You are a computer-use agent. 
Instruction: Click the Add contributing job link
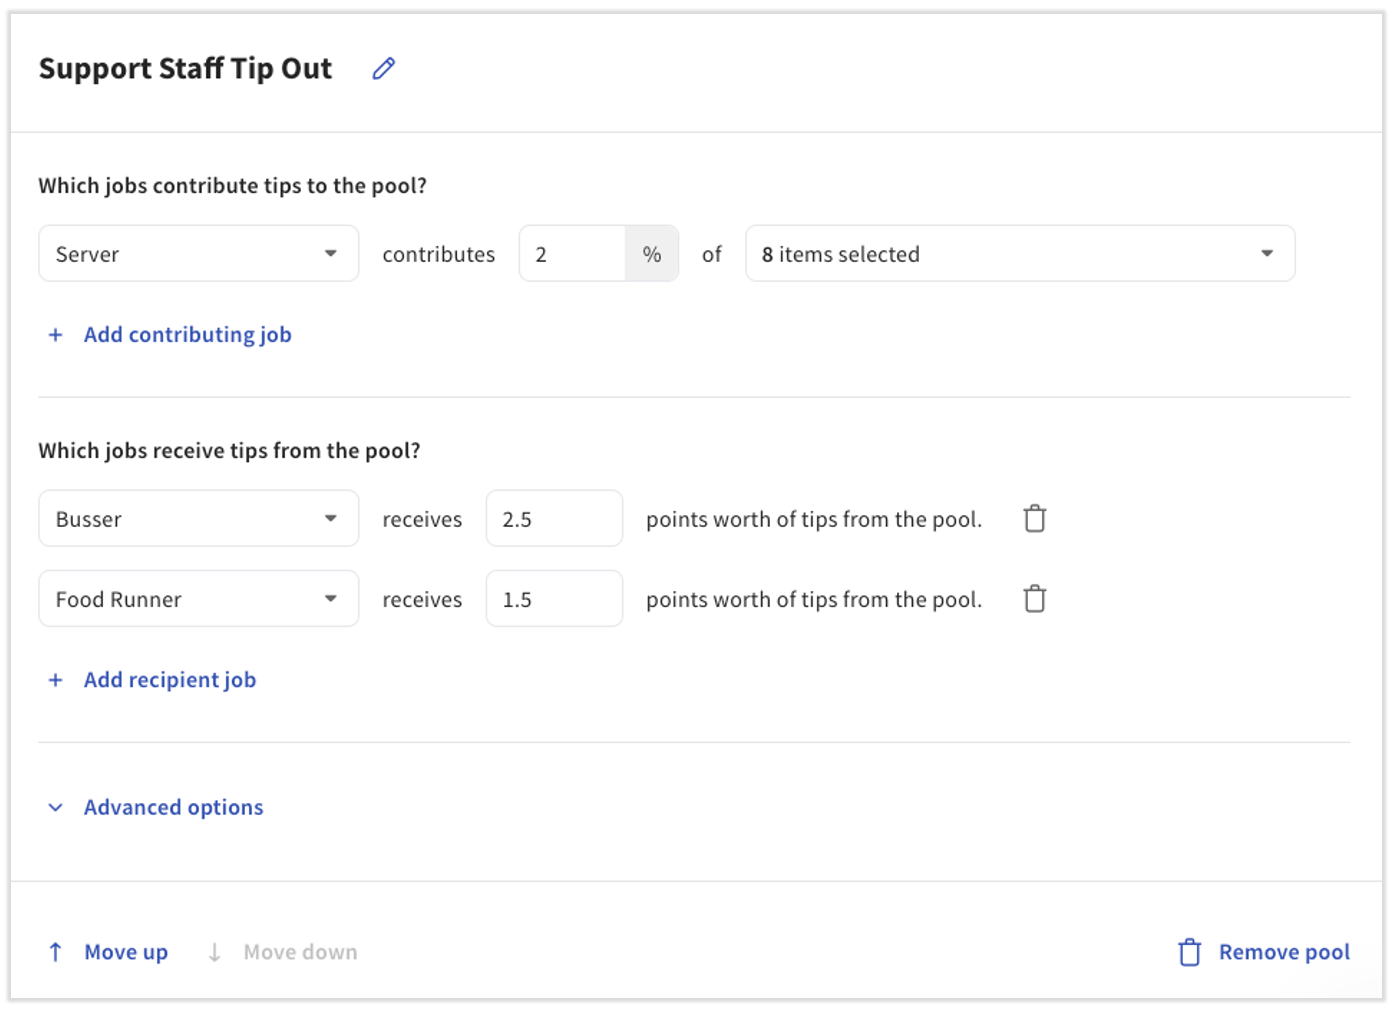187,335
